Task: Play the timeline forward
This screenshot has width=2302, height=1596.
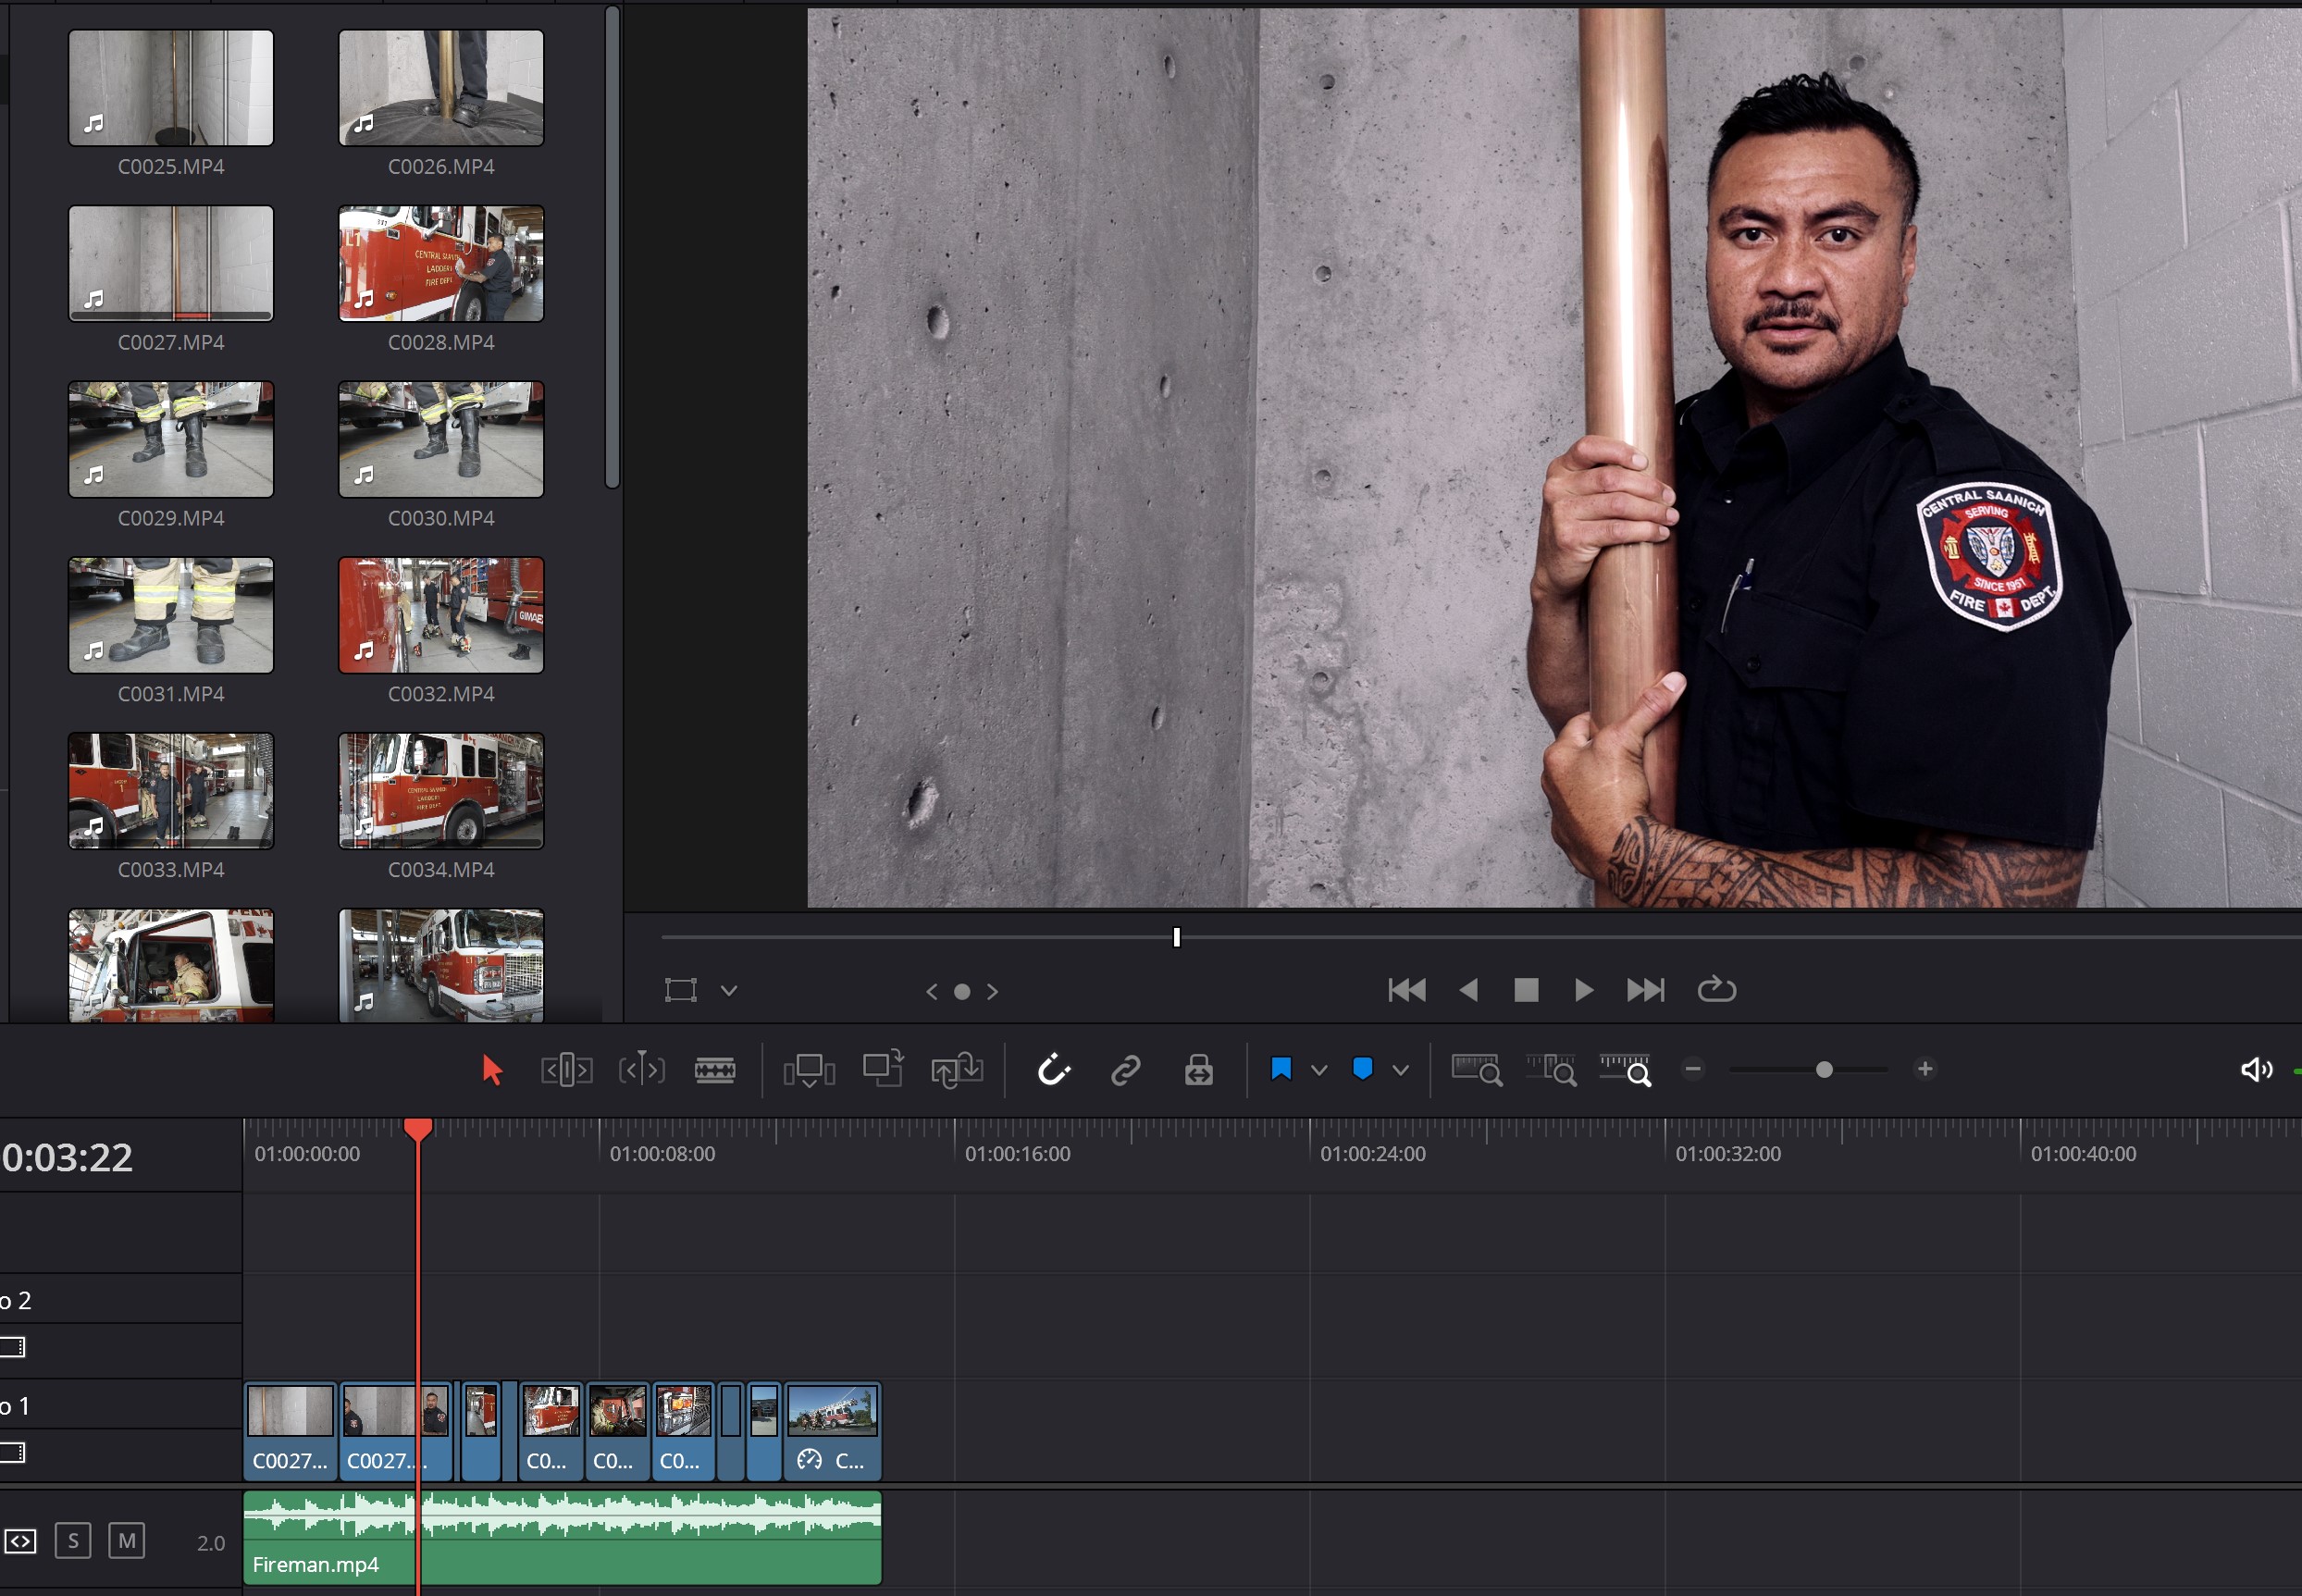Action: point(1584,990)
